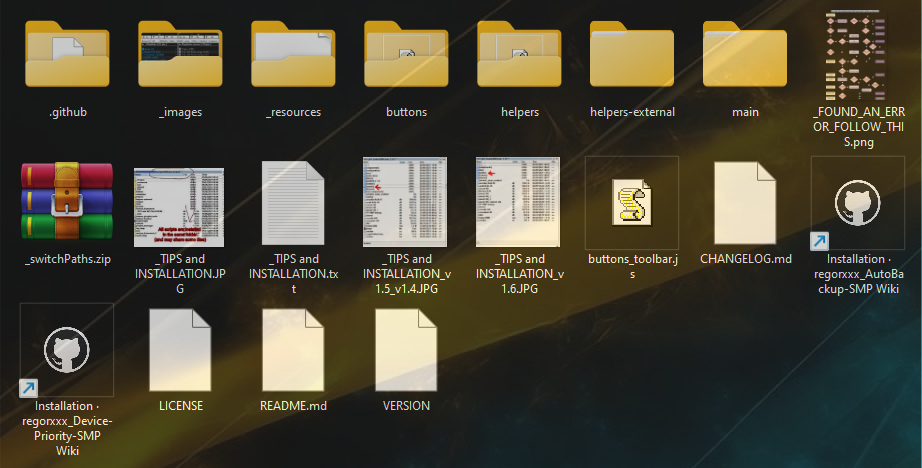
Task: Click the "_switchPaths.zip" file name
Action: click(68, 259)
